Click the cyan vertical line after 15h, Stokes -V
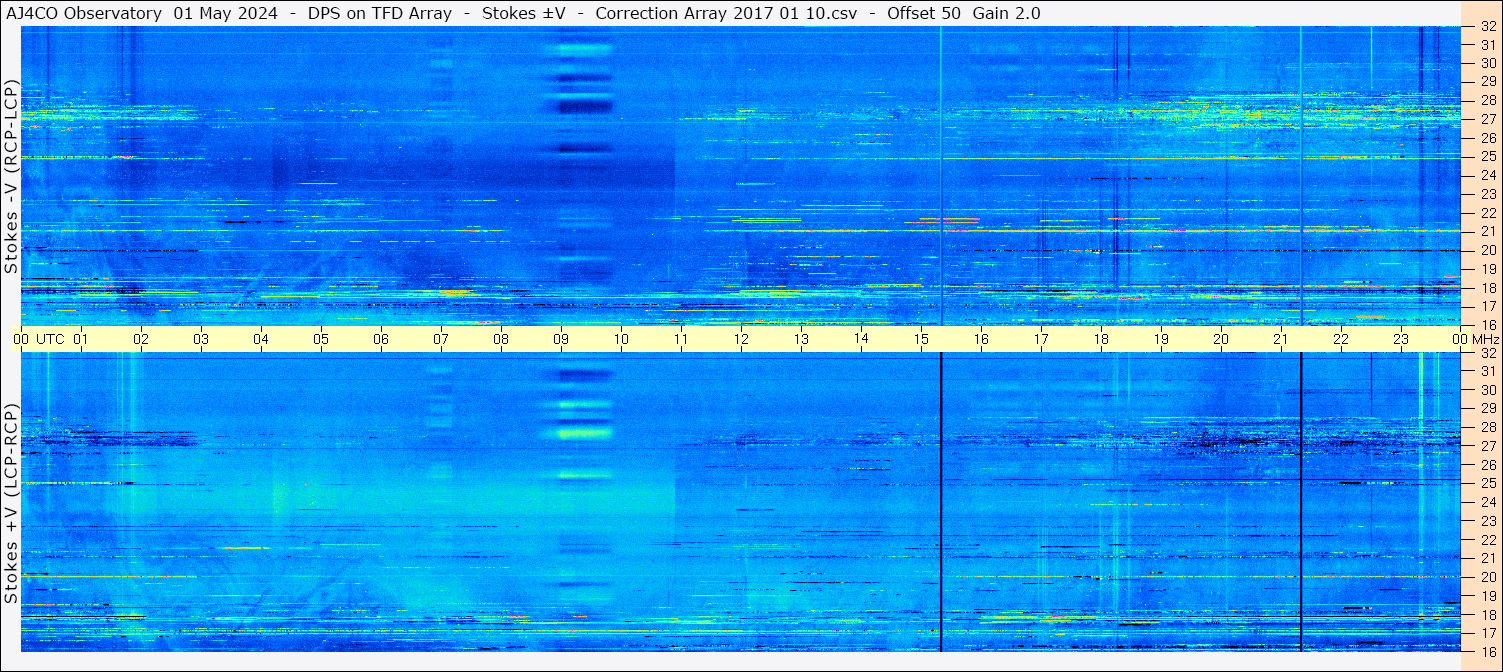The height and width of the screenshot is (672, 1503). click(941, 176)
